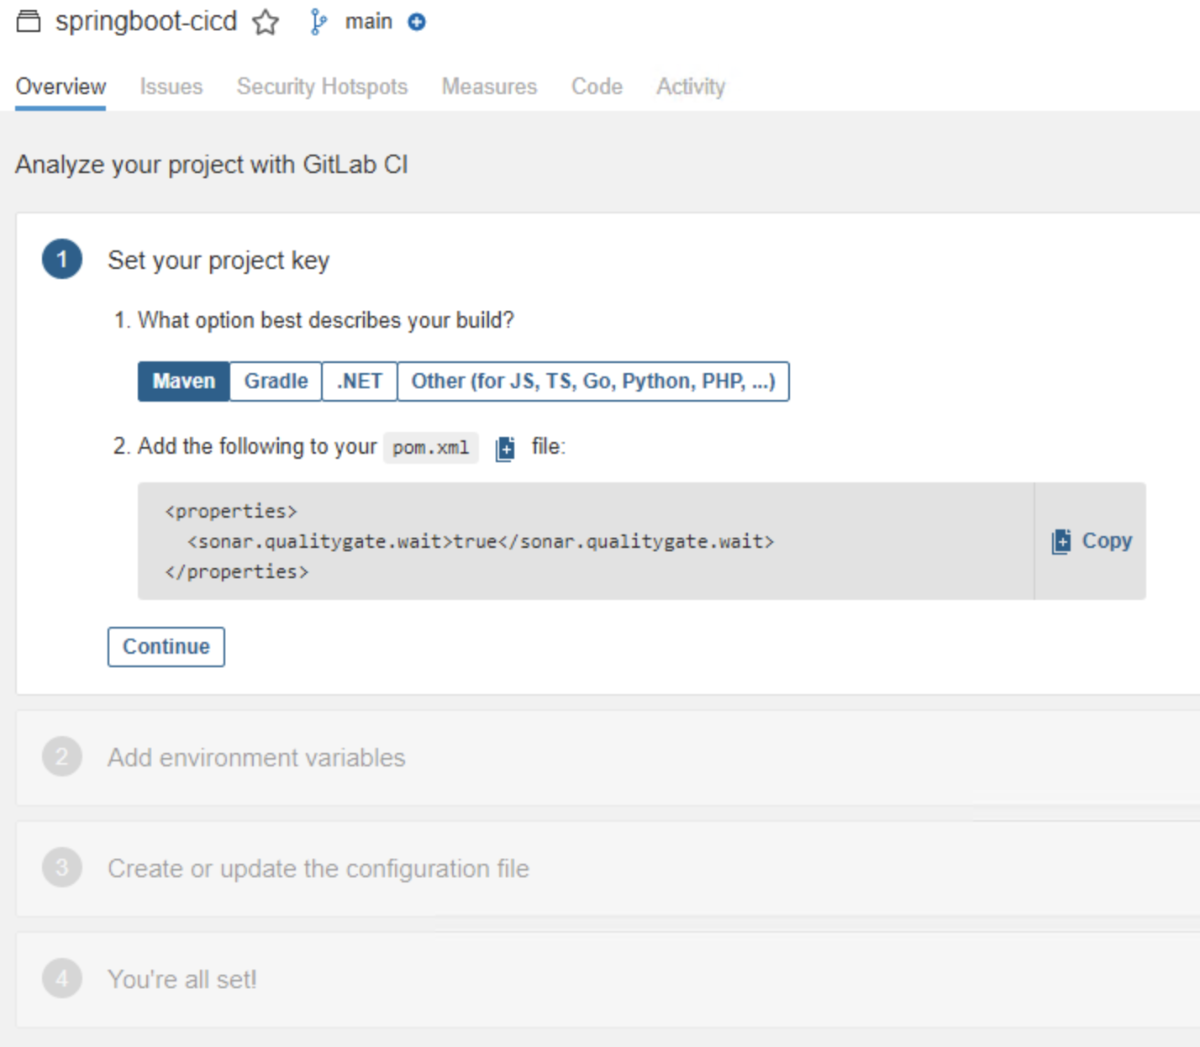Click the project icon beside springboot-cicd
Viewport: 1200px width, 1047px height.
coord(28,22)
